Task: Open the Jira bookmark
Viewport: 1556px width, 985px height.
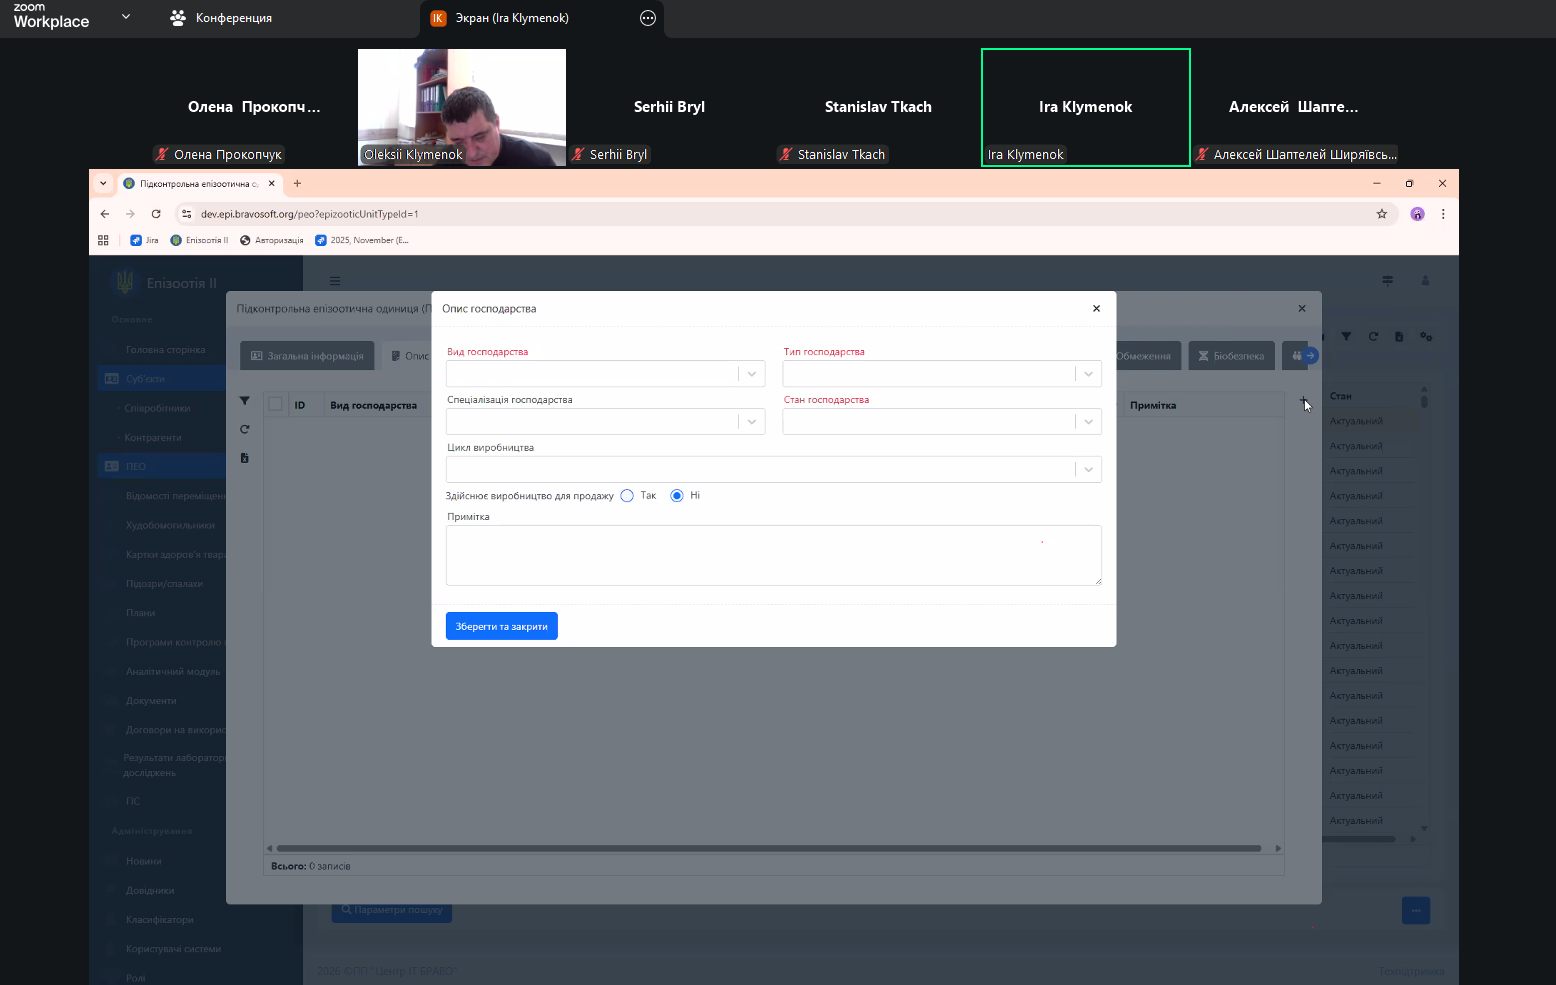Action: (x=145, y=240)
